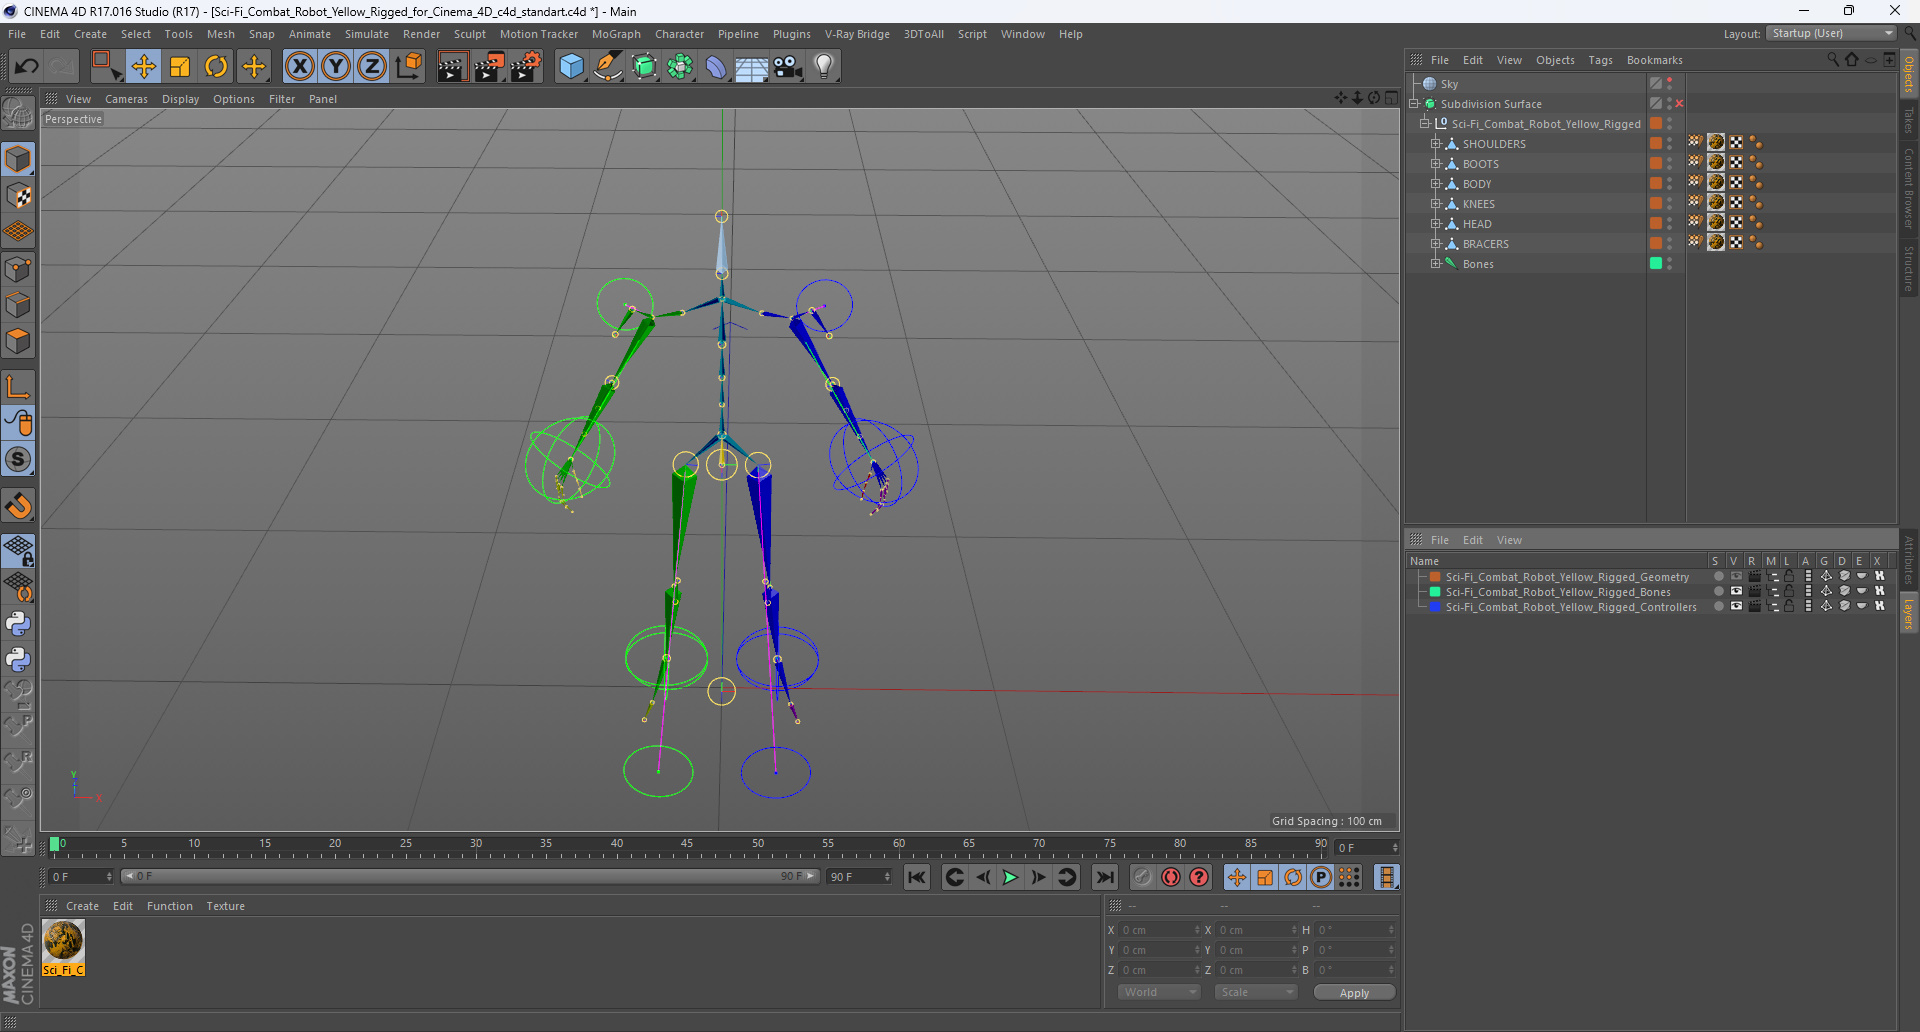
Task: Open the Scale mode dropdown
Action: [1256, 992]
